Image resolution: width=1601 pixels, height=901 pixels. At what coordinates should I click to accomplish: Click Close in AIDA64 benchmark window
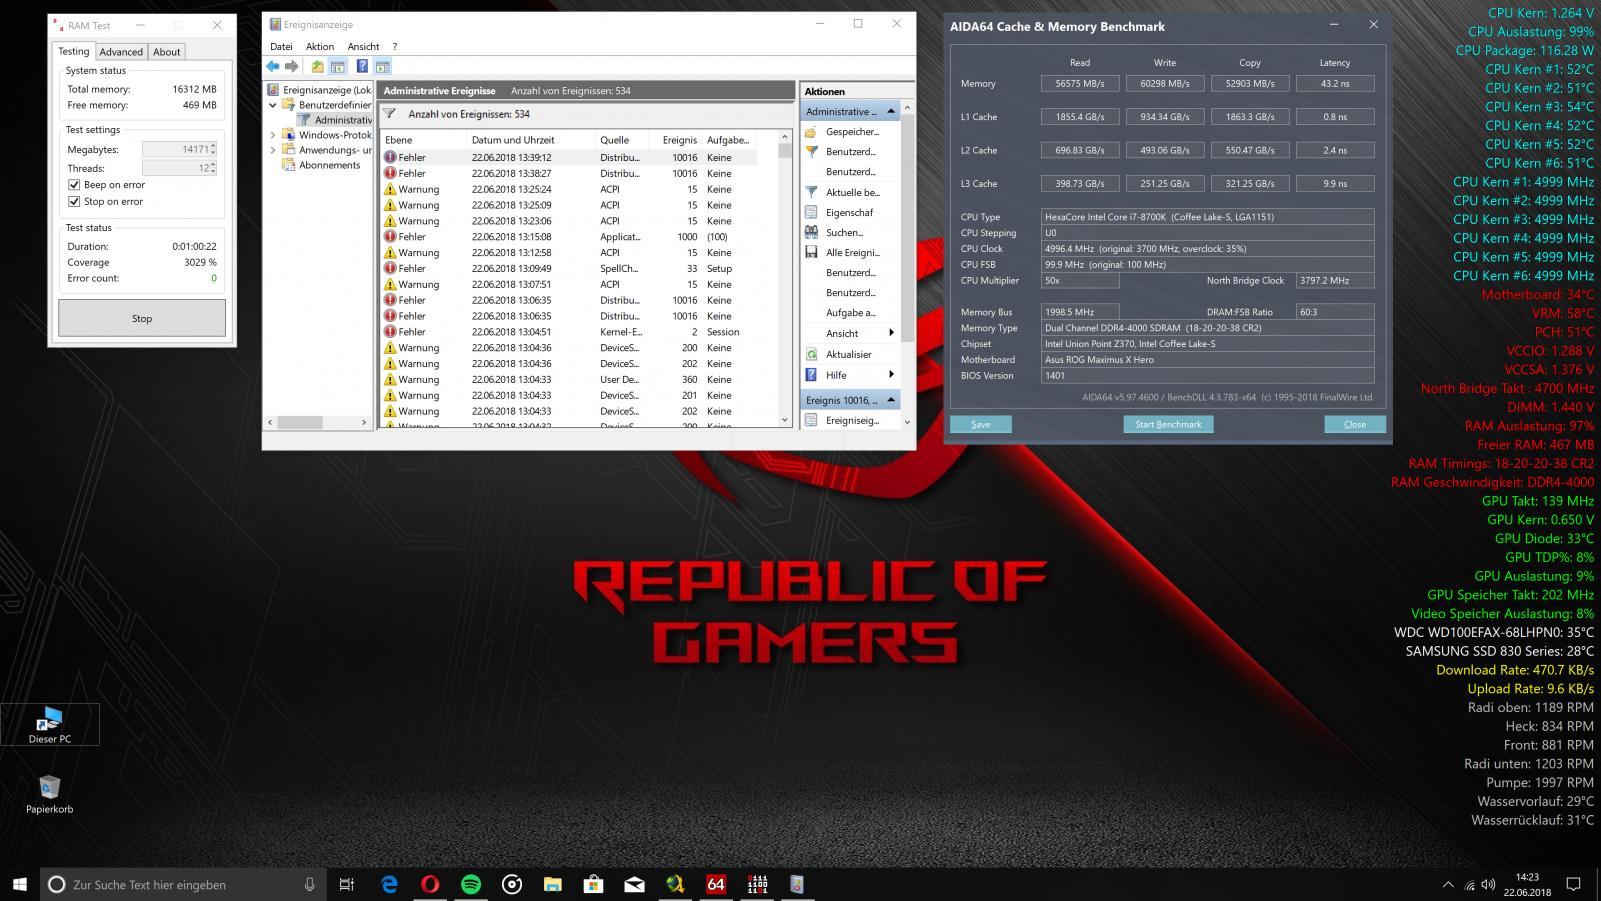pyautogui.click(x=1355, y=424)
